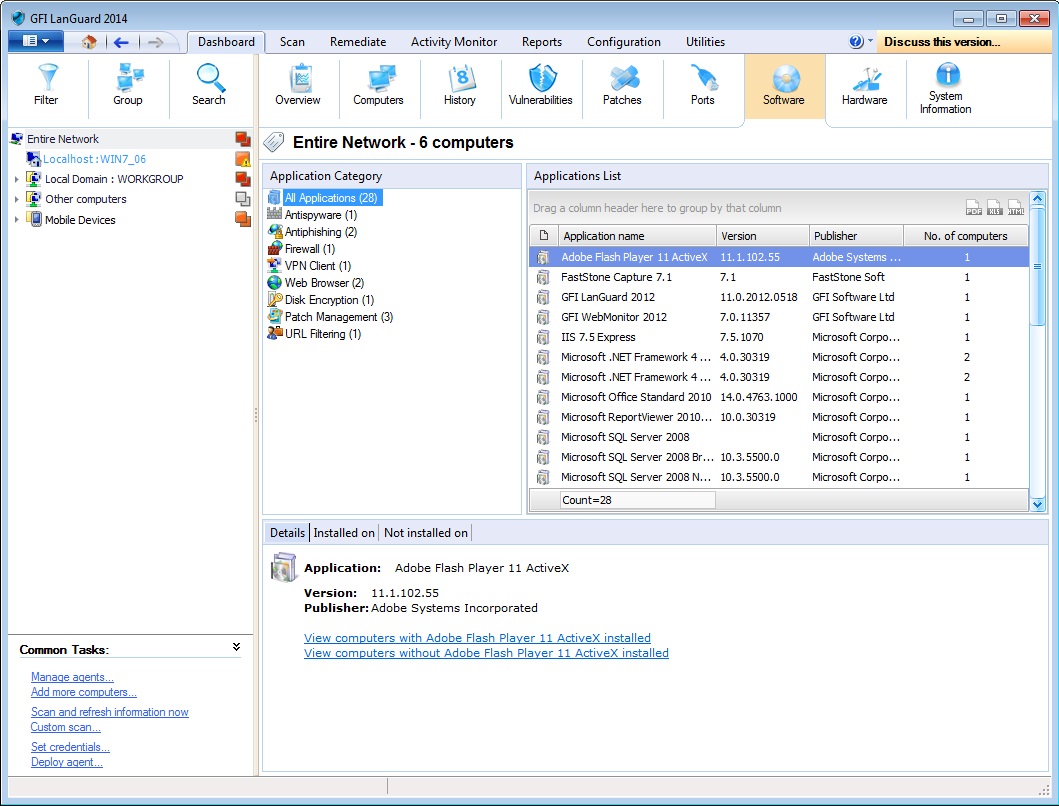Select the Antiphishing (2) category

321,232
